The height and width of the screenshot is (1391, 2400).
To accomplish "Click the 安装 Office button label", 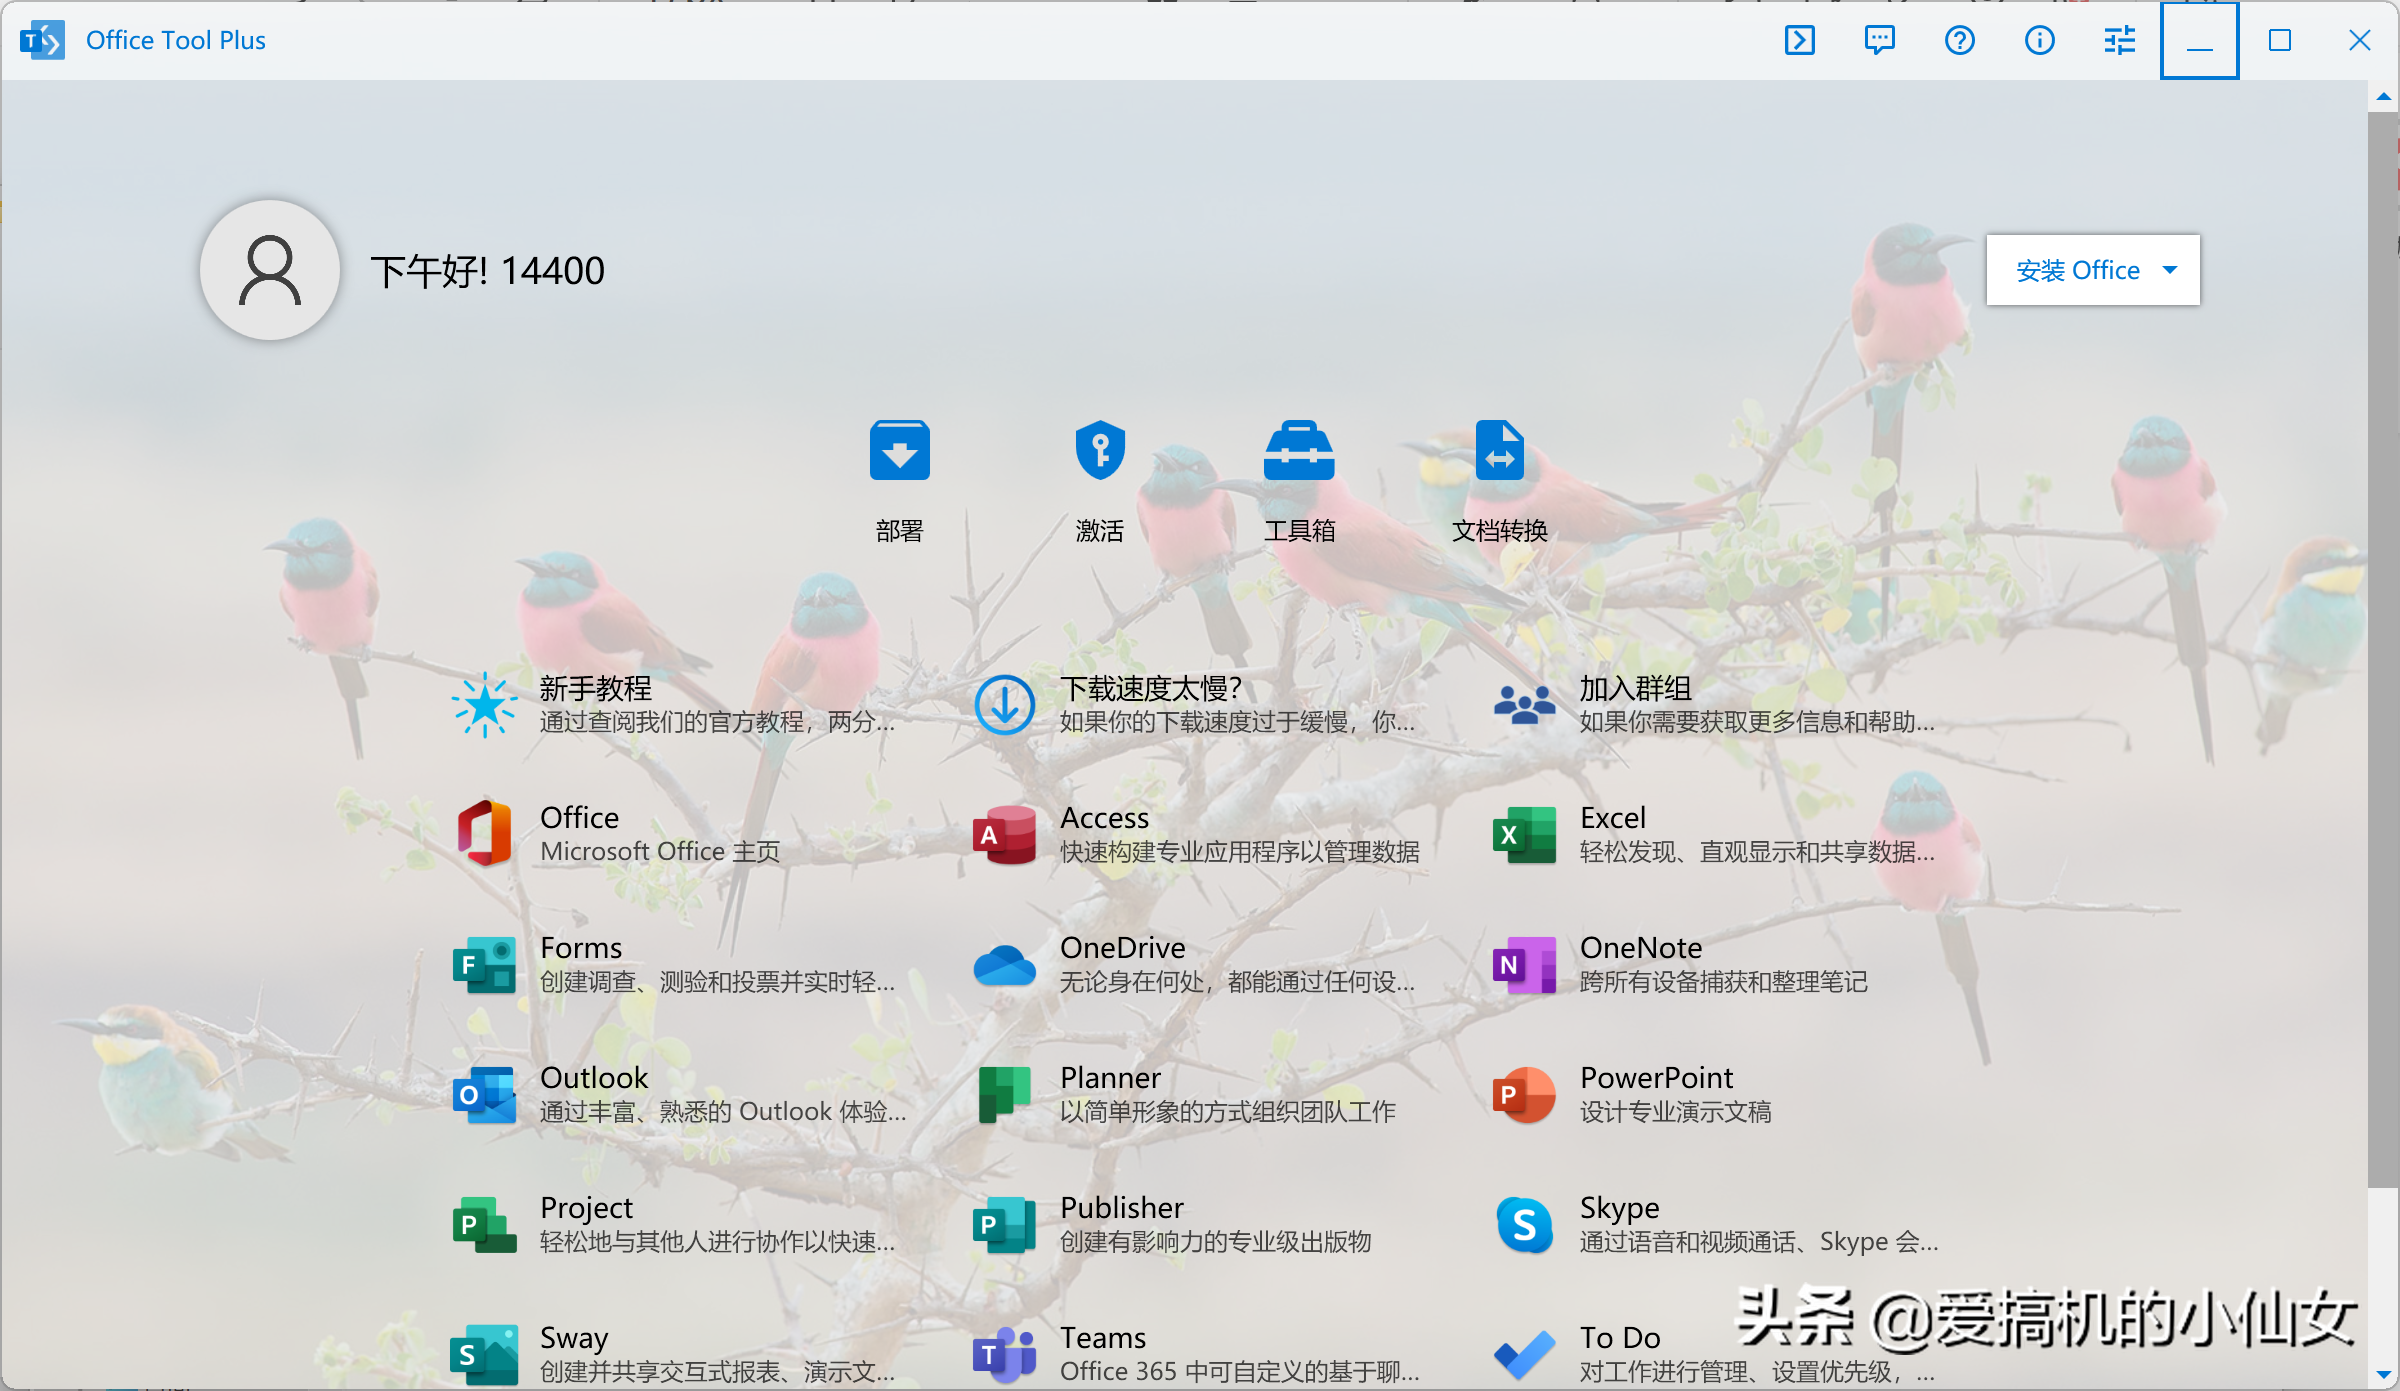I will pyautogui.click(x=2078, y=270).
